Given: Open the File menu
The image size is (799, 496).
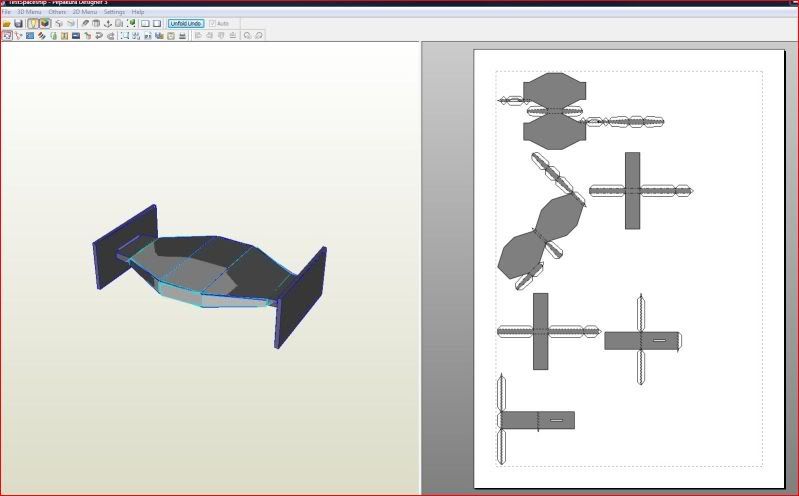Looking at the screenshot, I should [x=6, y=12].
